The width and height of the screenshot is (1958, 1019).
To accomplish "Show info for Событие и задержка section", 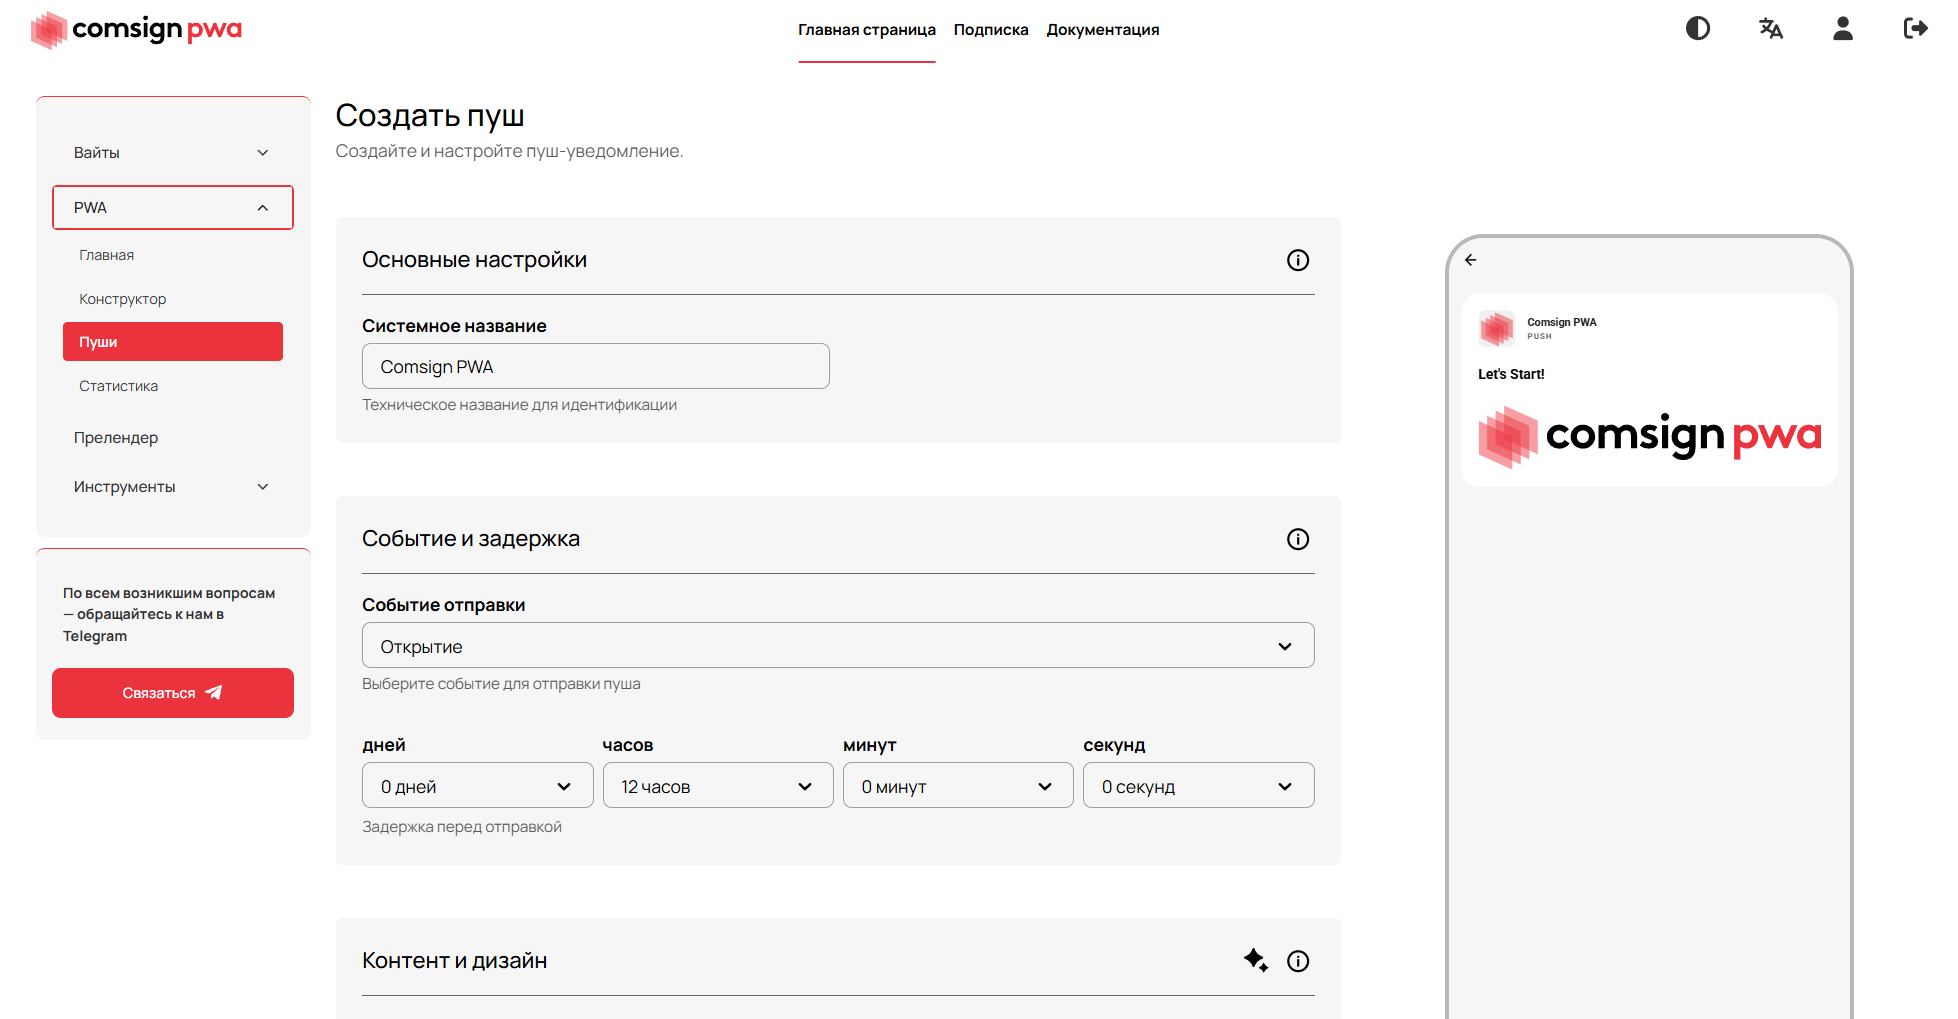I will (1298, 539).
